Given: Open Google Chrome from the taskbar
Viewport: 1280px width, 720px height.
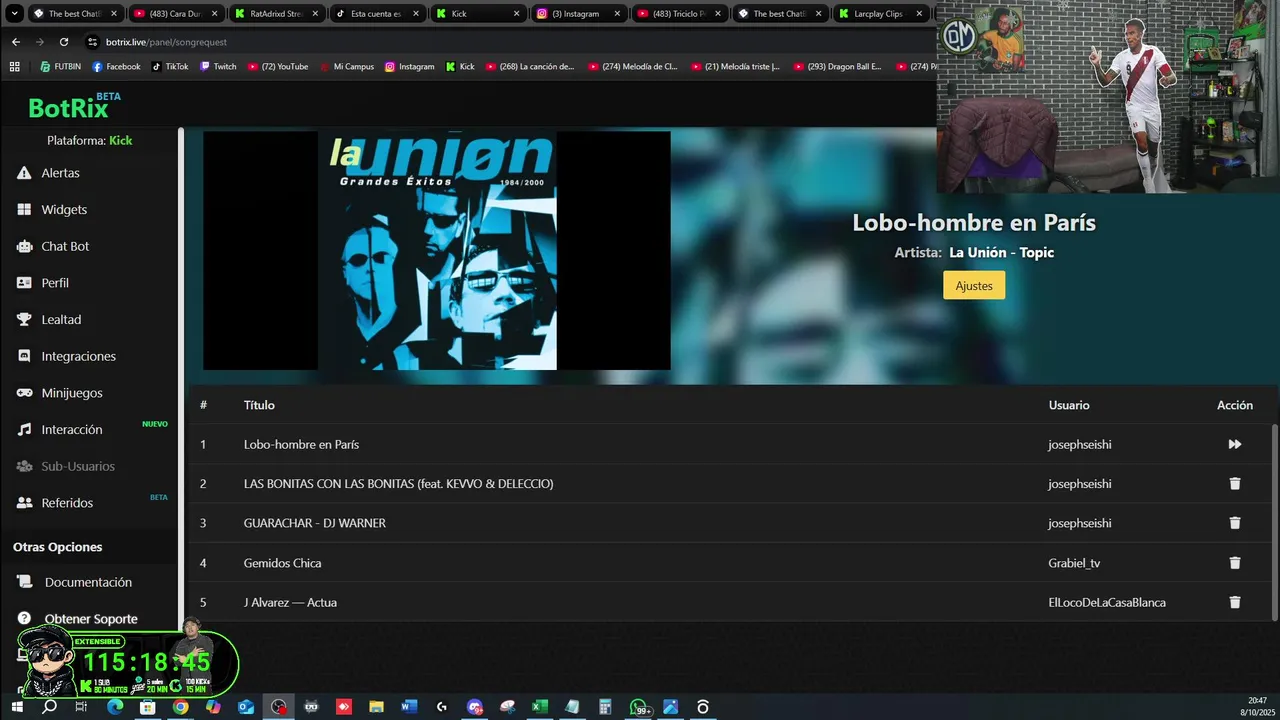Looking at the screenshot, I should point(180,707).
